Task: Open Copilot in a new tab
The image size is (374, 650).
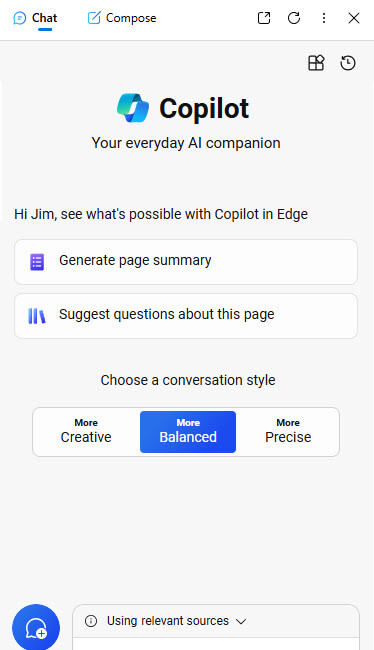Action: (264, 18)
